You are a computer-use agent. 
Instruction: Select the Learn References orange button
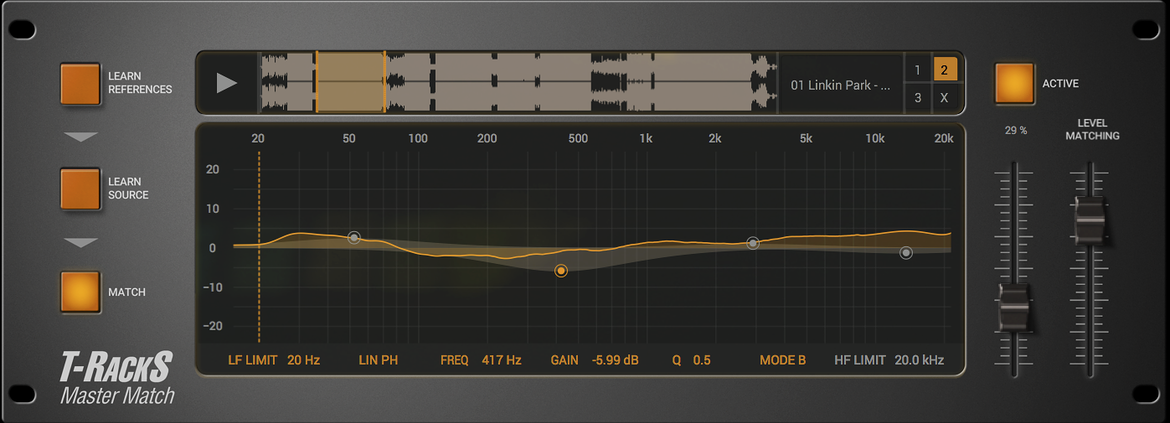coord(81,83)
